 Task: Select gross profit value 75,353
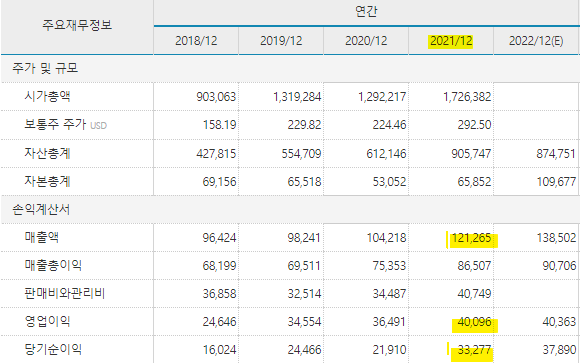tap(389, 266)
